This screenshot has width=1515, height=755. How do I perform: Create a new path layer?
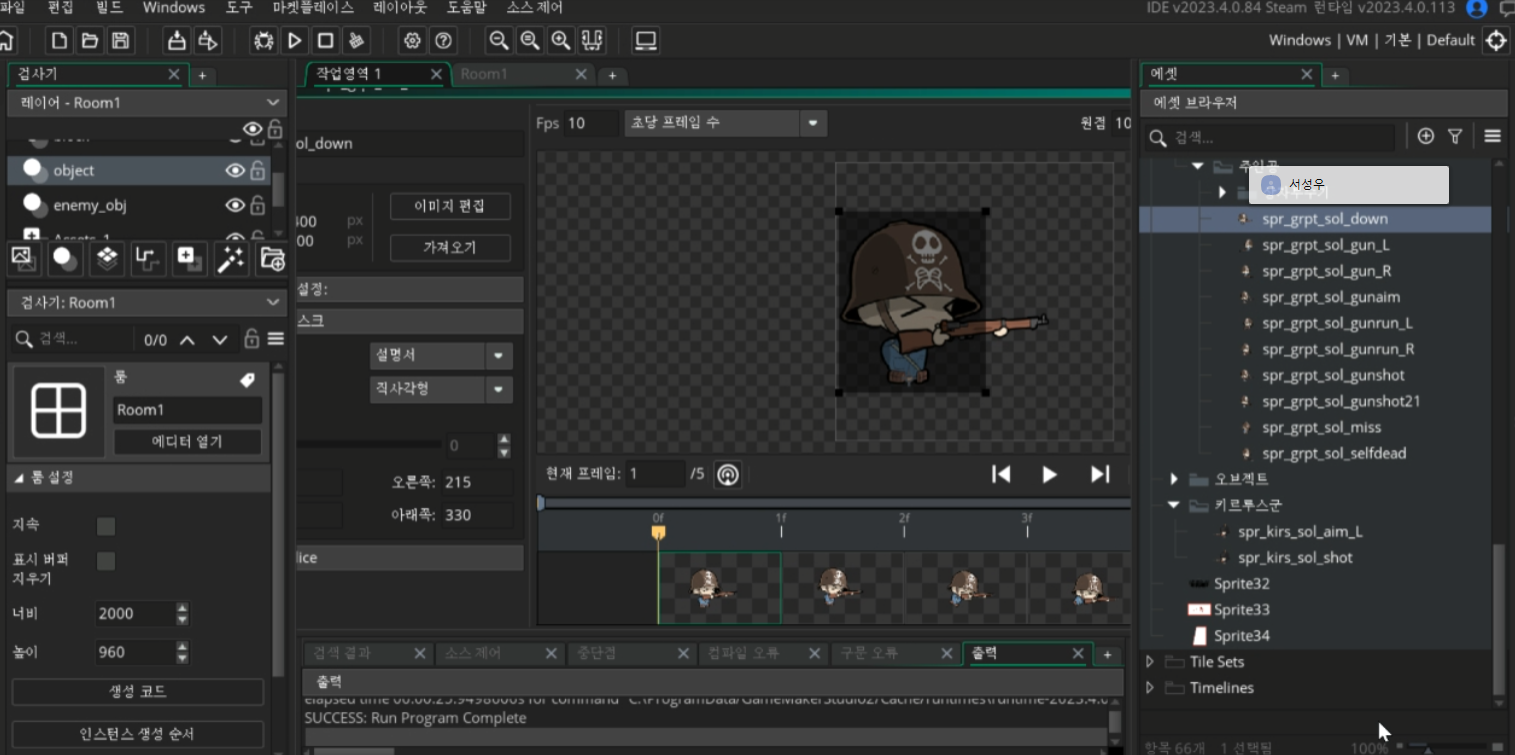148,258
